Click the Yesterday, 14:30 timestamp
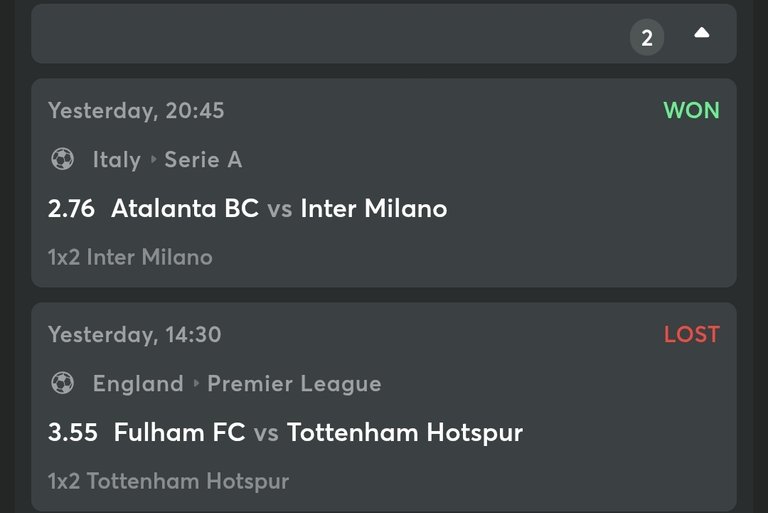The width and height of the screenshot is (768, 513). click(135, 335)
